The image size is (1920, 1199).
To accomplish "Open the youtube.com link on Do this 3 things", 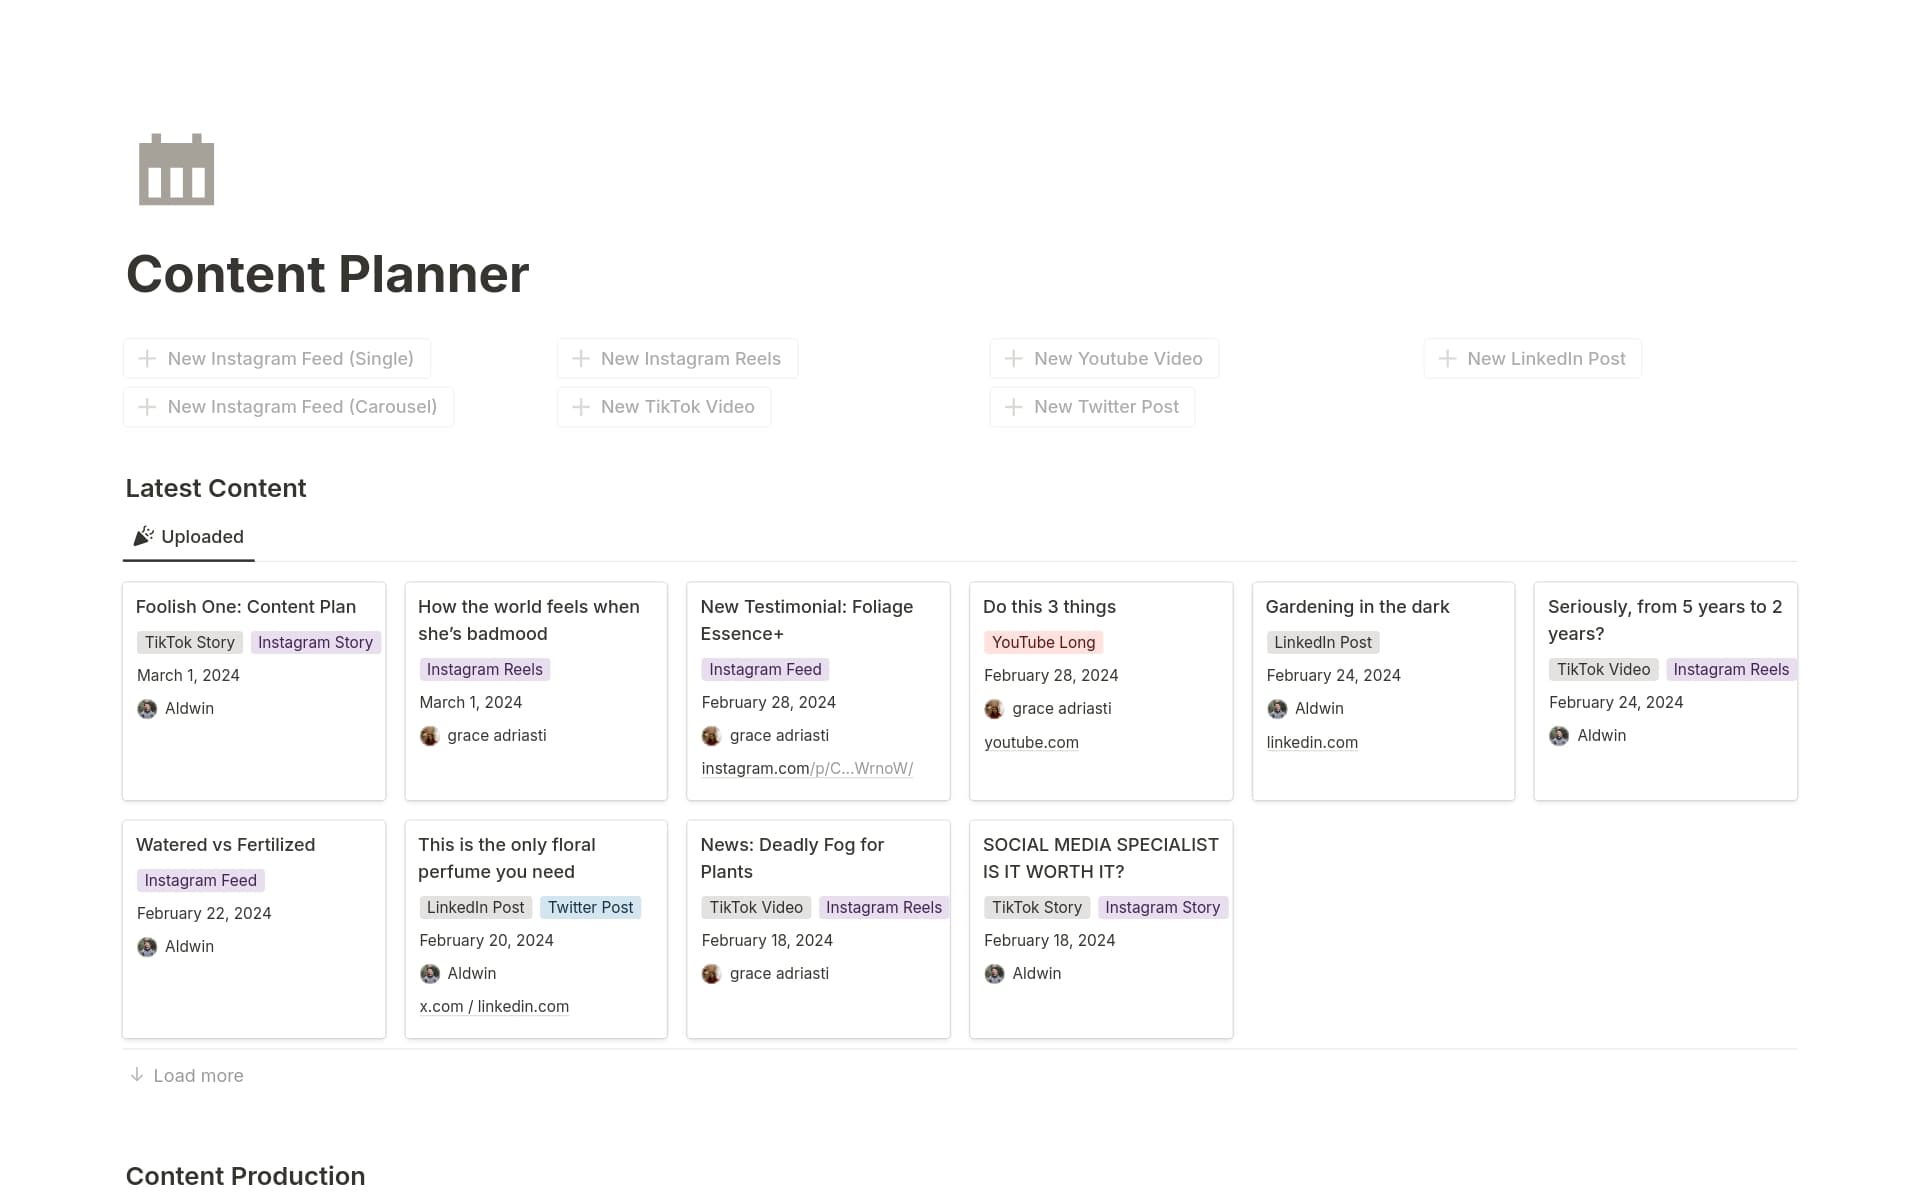I will pyautogui.click(x=1031, y=742).
